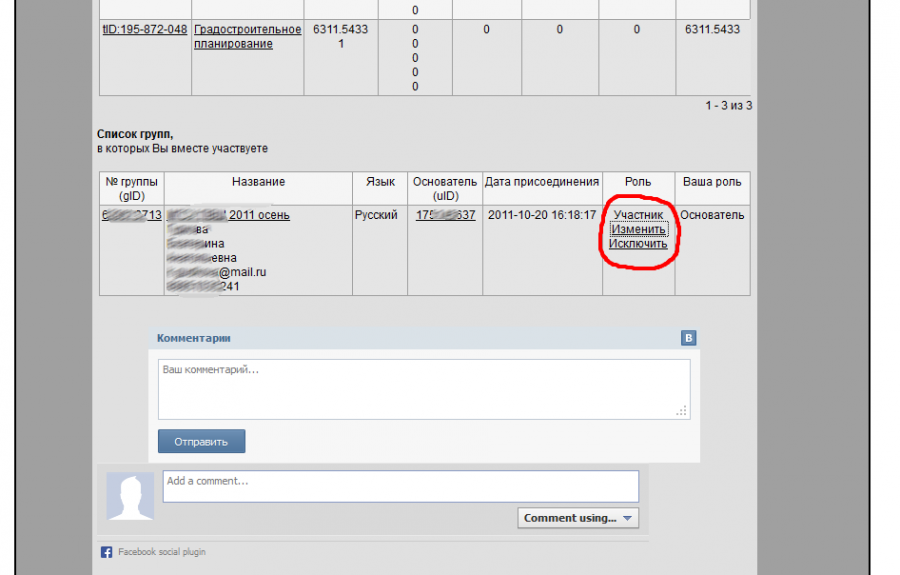Viewport: 900px width, 575px height.
Task: Open the "Comment using..." dropdown
Action: coord(578,518)
